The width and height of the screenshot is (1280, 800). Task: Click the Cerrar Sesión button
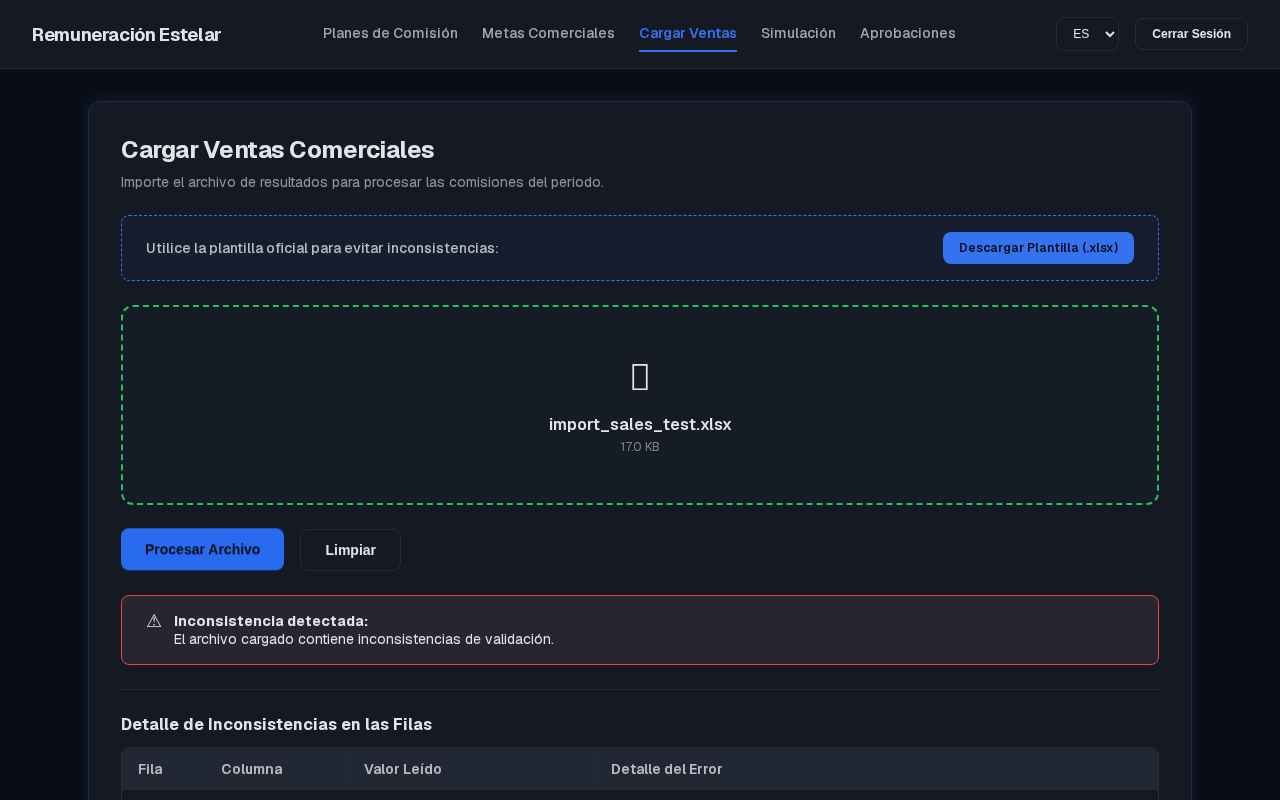pyautogui.click(x=1191, y=34)
